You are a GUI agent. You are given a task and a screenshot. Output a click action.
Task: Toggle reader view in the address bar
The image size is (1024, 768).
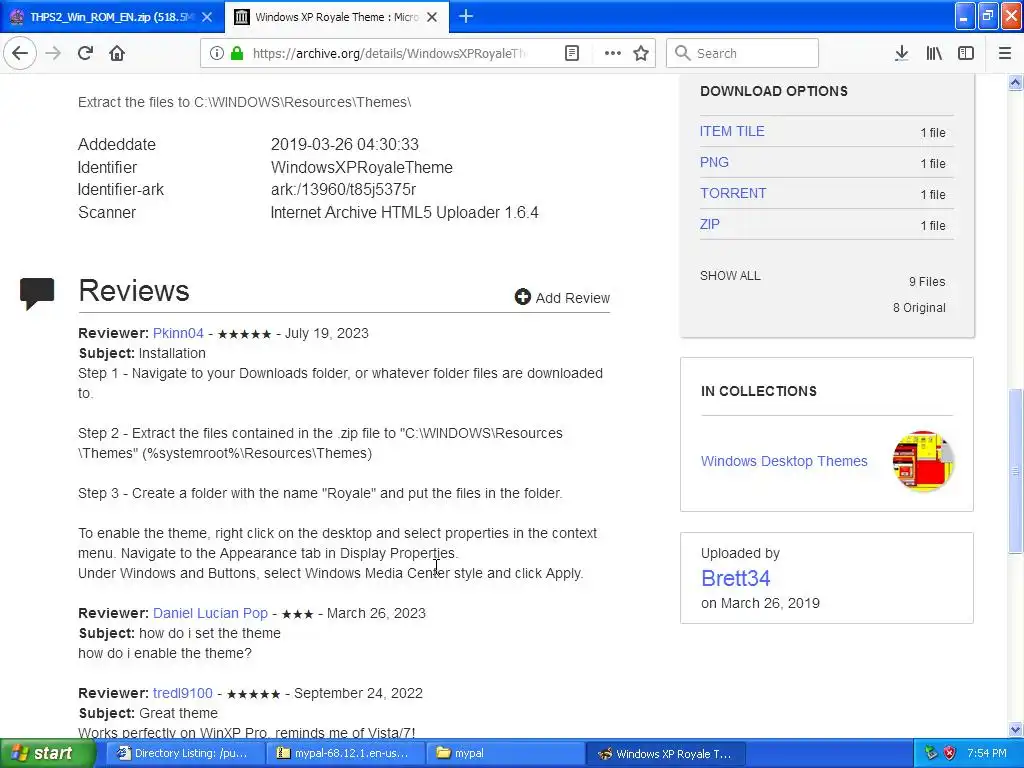(571, 53)
